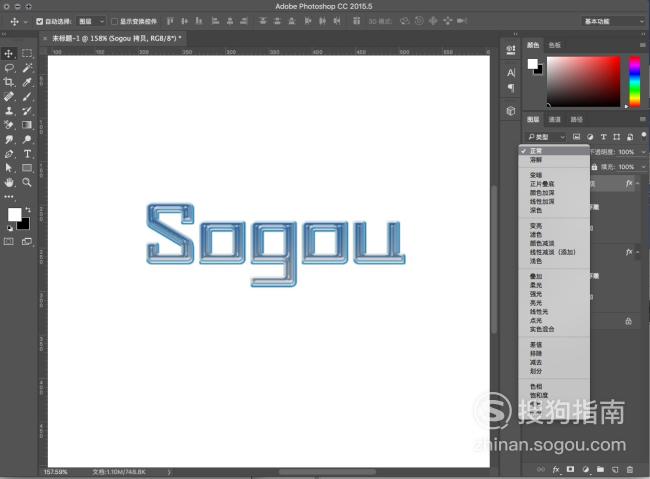Select the Clone Stamp tool
650x479 pixels.
pyautogui.click(x=9, y=111)
